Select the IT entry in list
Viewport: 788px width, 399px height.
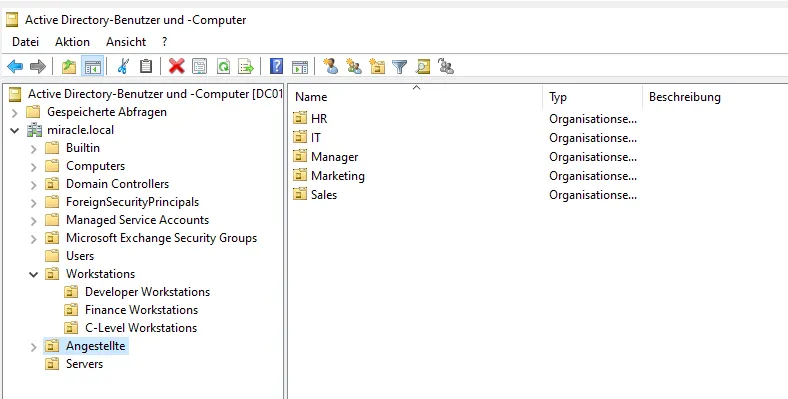316,138
